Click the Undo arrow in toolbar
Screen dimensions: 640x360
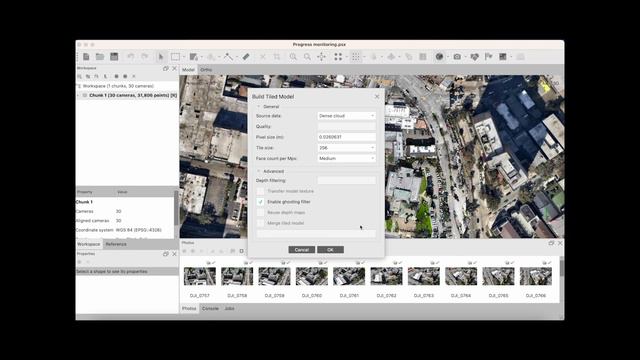click(x=131, y=57)
